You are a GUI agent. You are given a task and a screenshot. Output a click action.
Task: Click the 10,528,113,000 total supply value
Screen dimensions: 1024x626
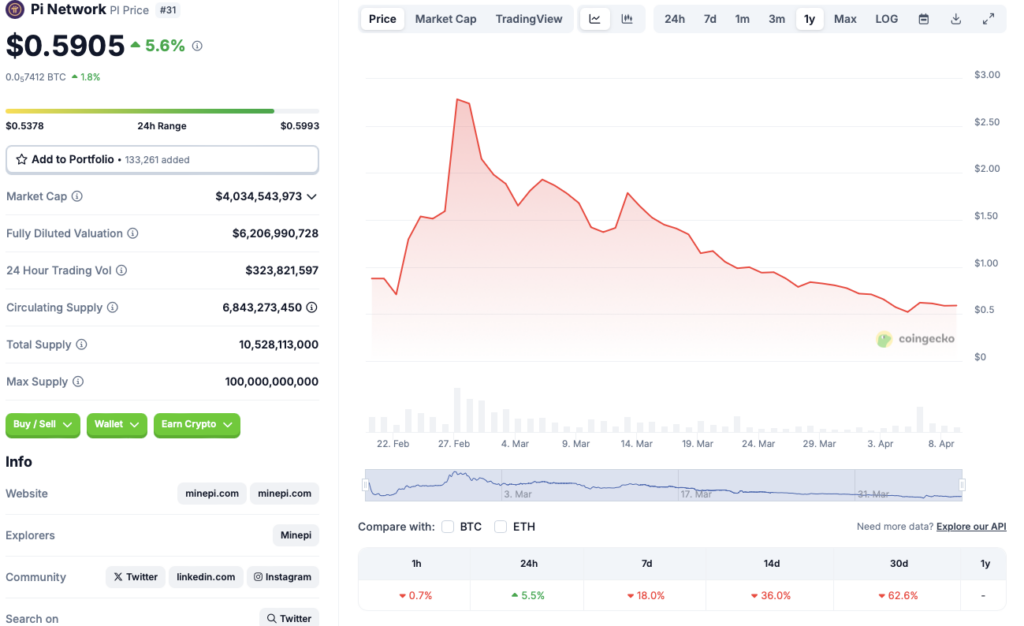[x=278, y=345]
